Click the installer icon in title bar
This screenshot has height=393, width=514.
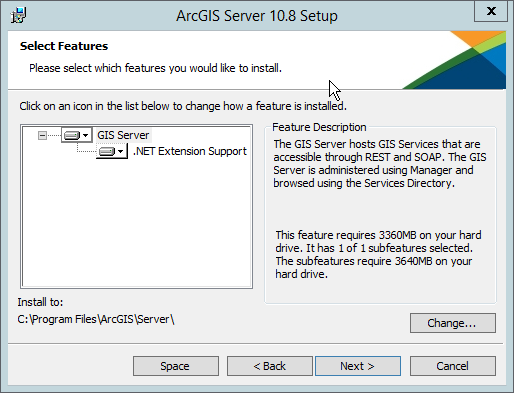(x=18, y=15)
